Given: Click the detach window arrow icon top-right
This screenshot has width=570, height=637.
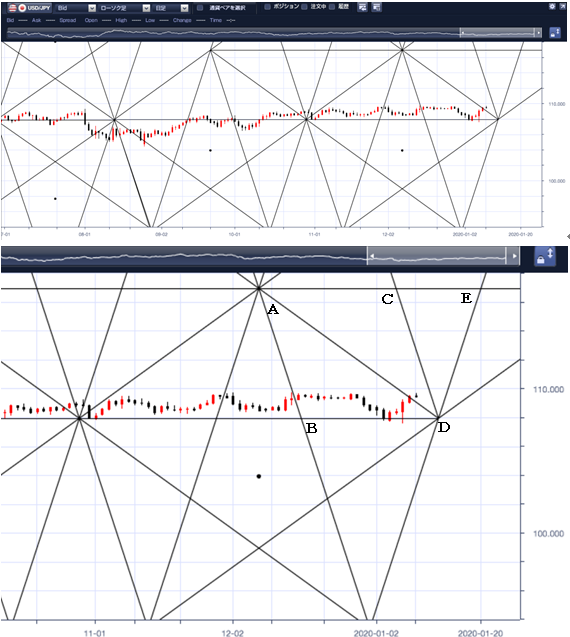Looking at the screenshot, I should (x=563, y=6).
